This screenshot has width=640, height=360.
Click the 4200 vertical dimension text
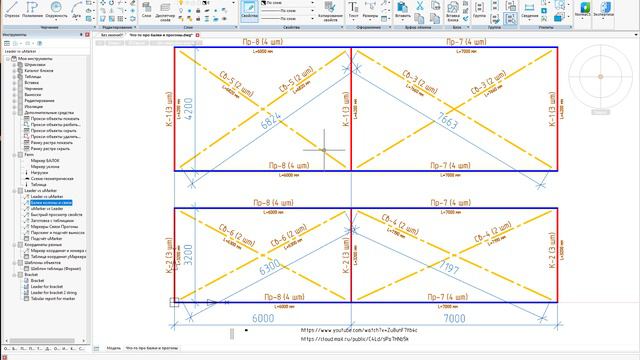188,109
